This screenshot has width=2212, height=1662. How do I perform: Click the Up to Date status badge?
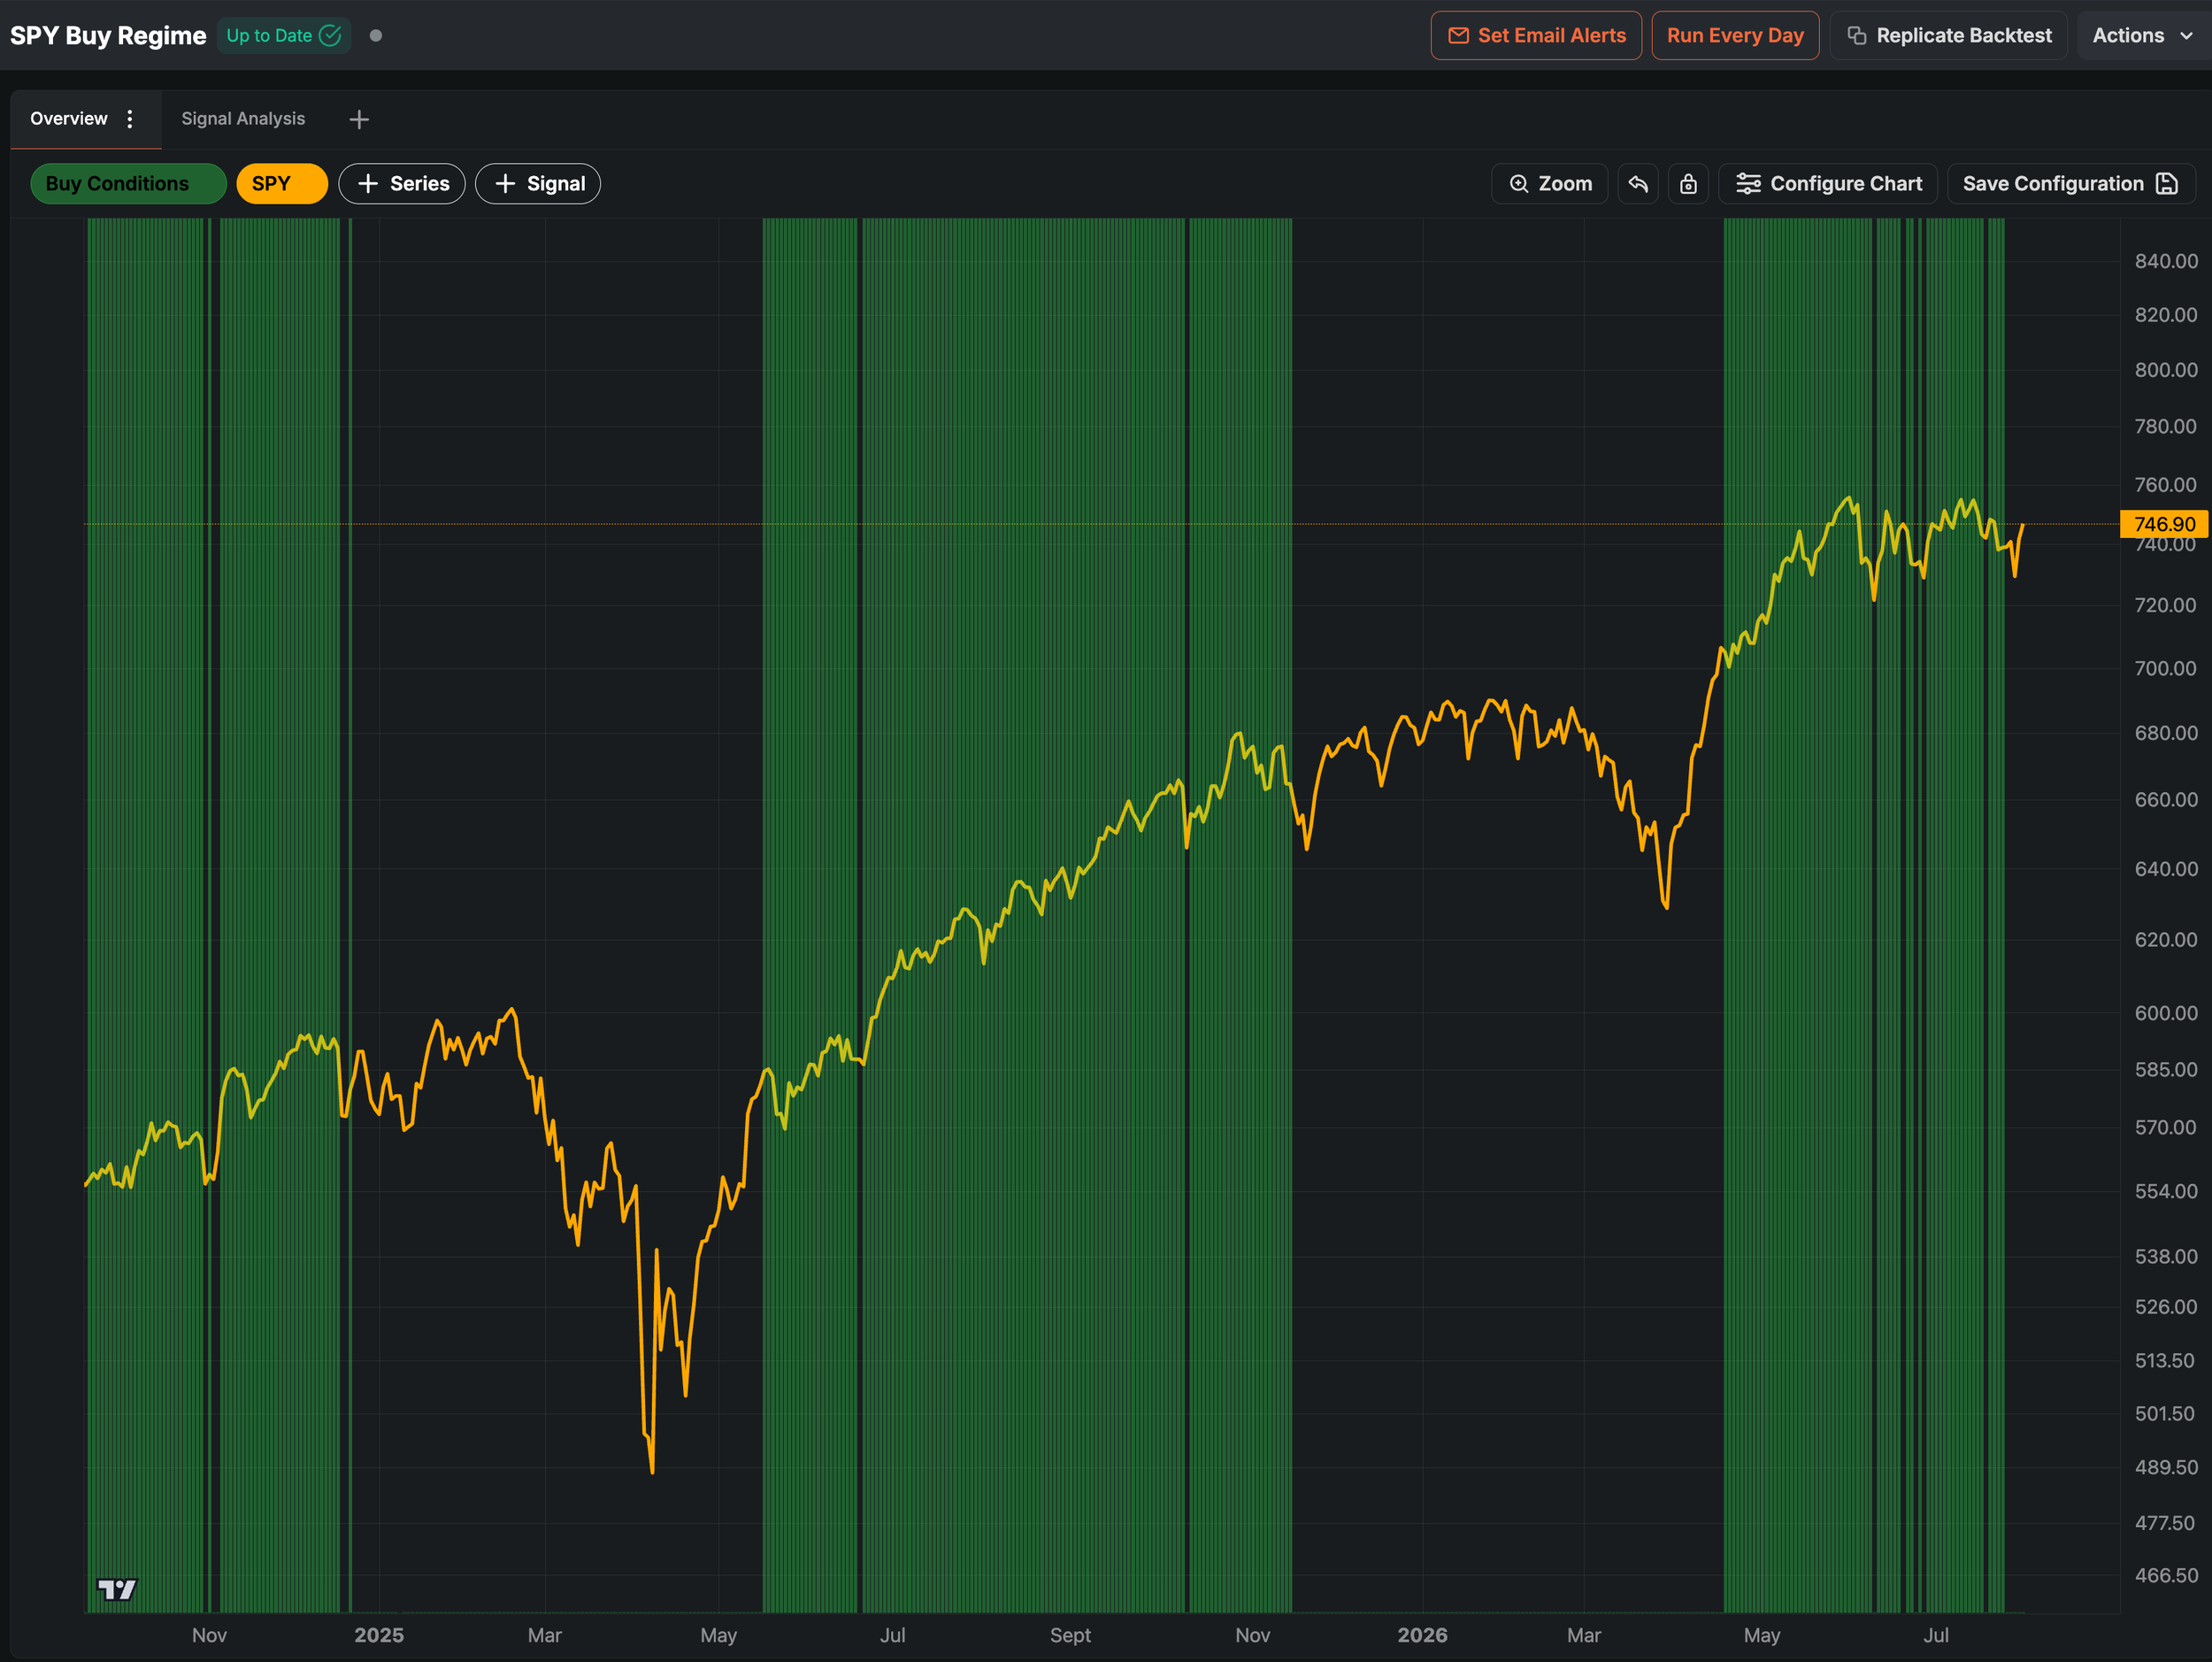coord(284,36)
